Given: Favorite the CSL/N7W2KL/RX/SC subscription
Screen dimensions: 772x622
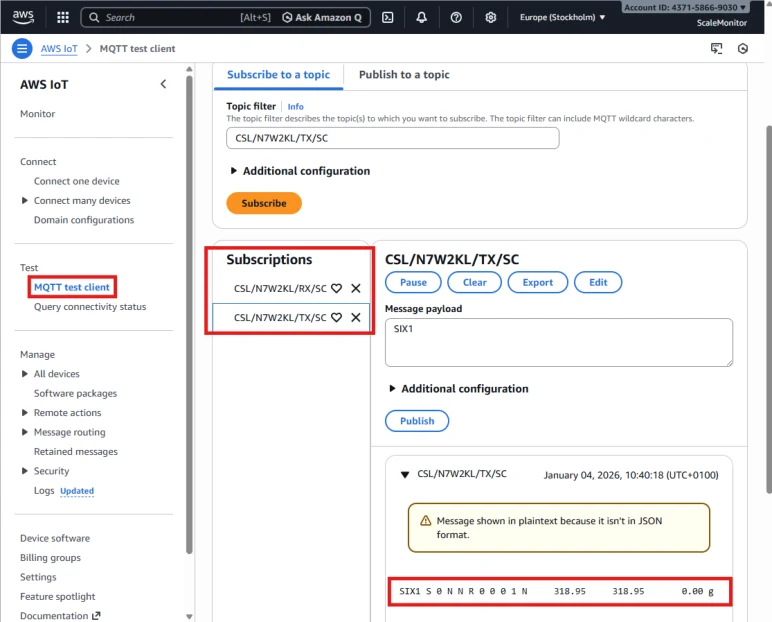Looking at the screenshot, I should click(336, 288).
